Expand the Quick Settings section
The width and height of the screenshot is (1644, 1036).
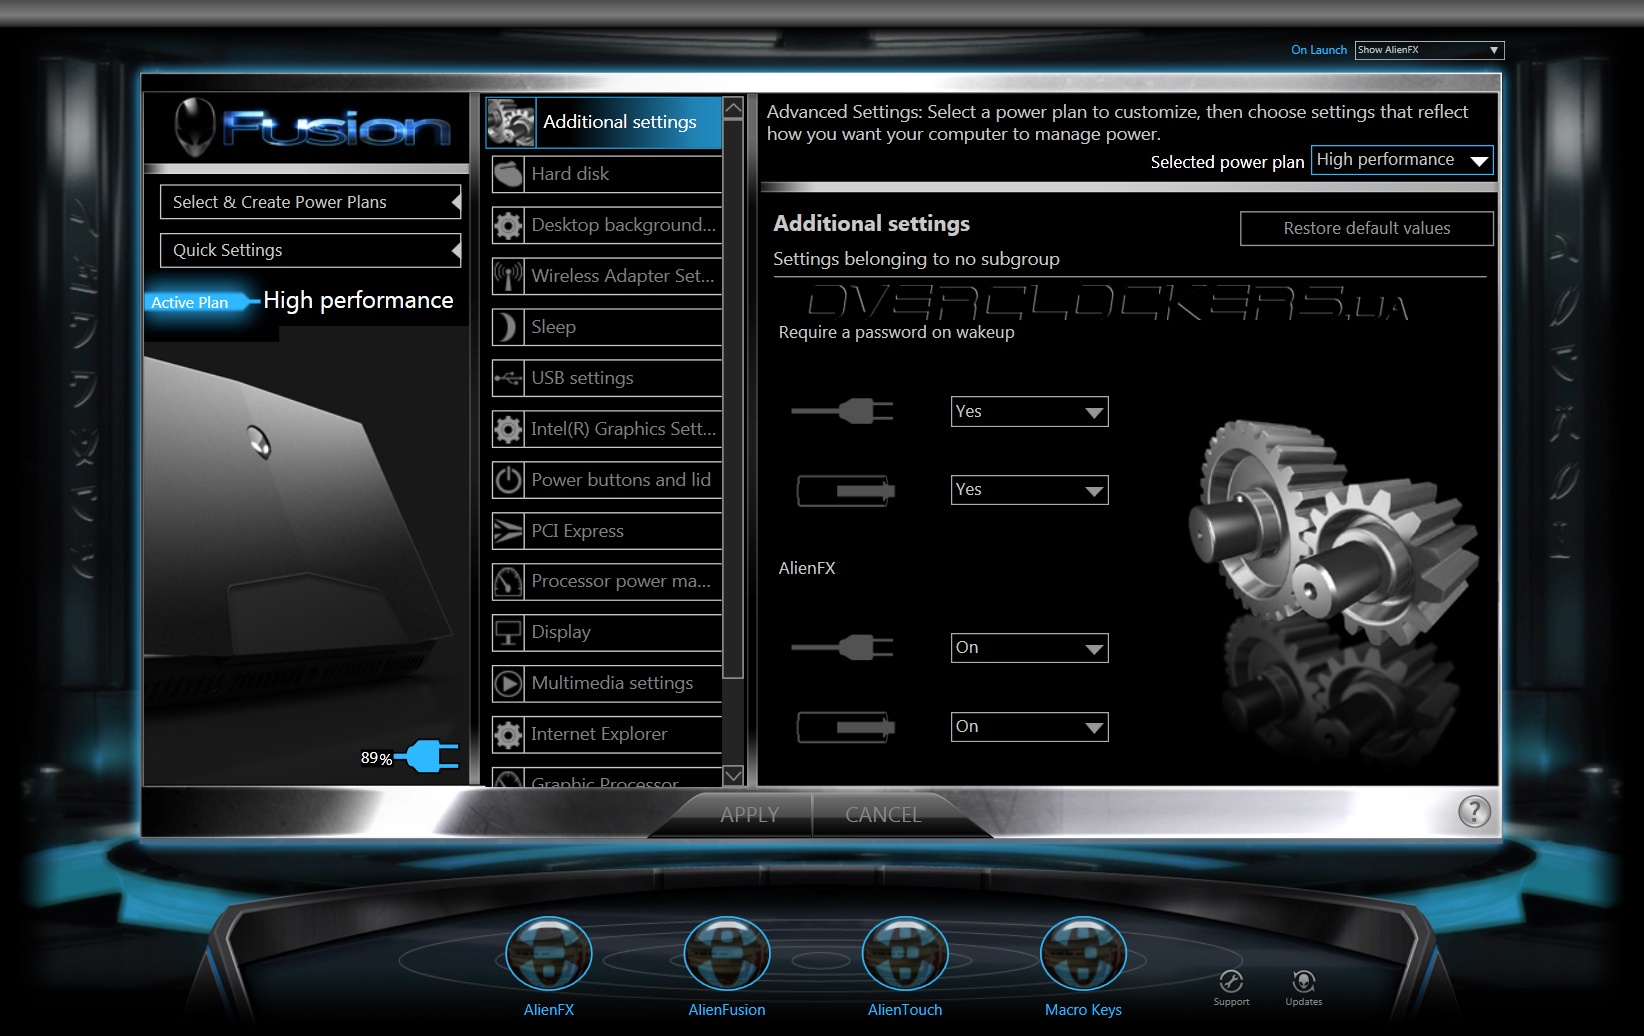tap(310, 250)
